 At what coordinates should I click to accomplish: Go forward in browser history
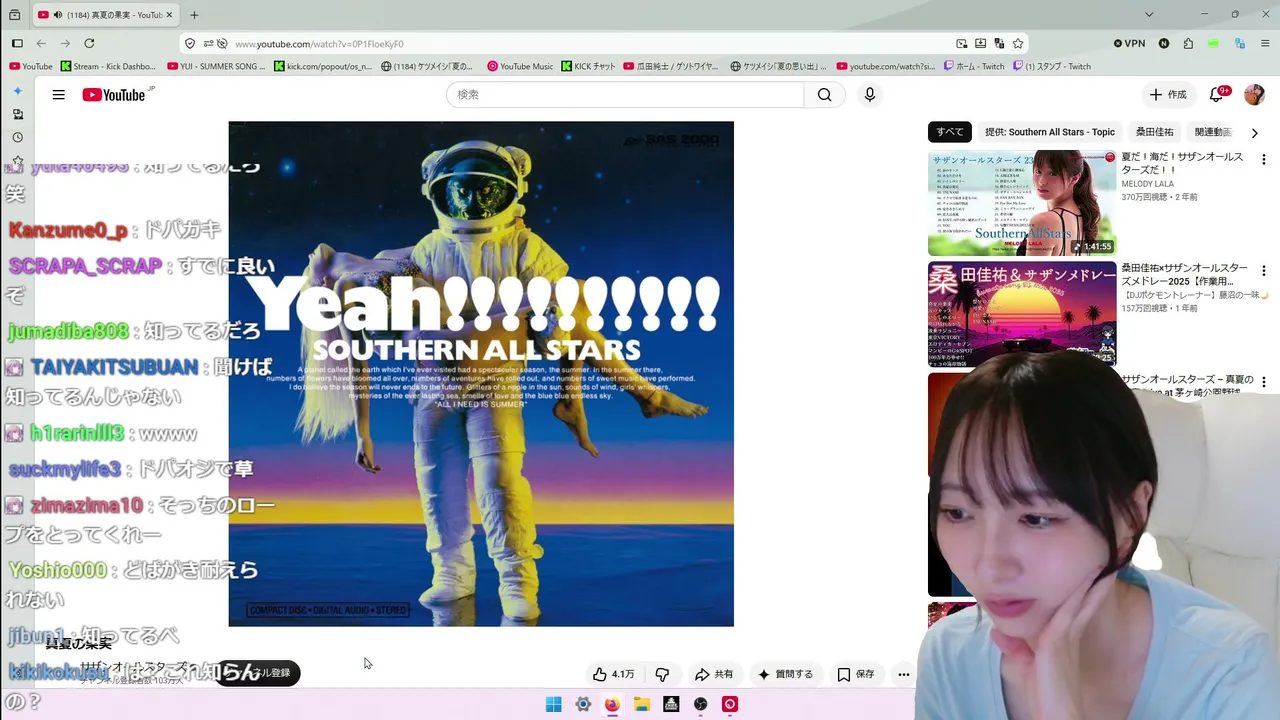65,43
